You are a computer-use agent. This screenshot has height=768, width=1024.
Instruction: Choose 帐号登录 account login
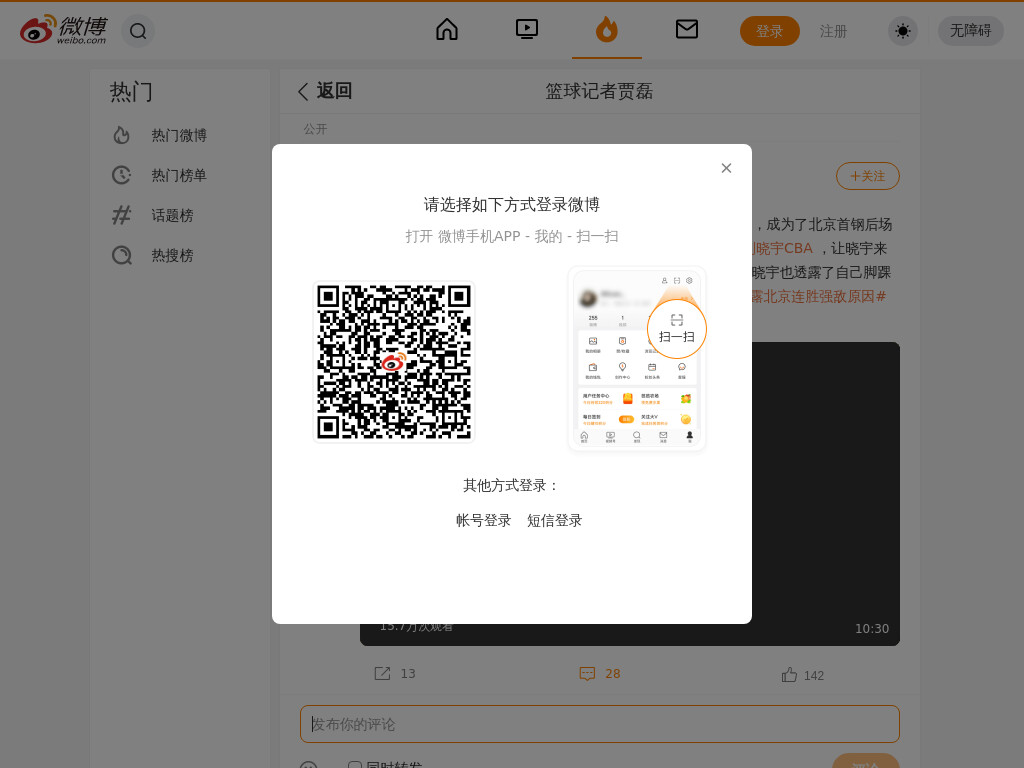point(483,520)
